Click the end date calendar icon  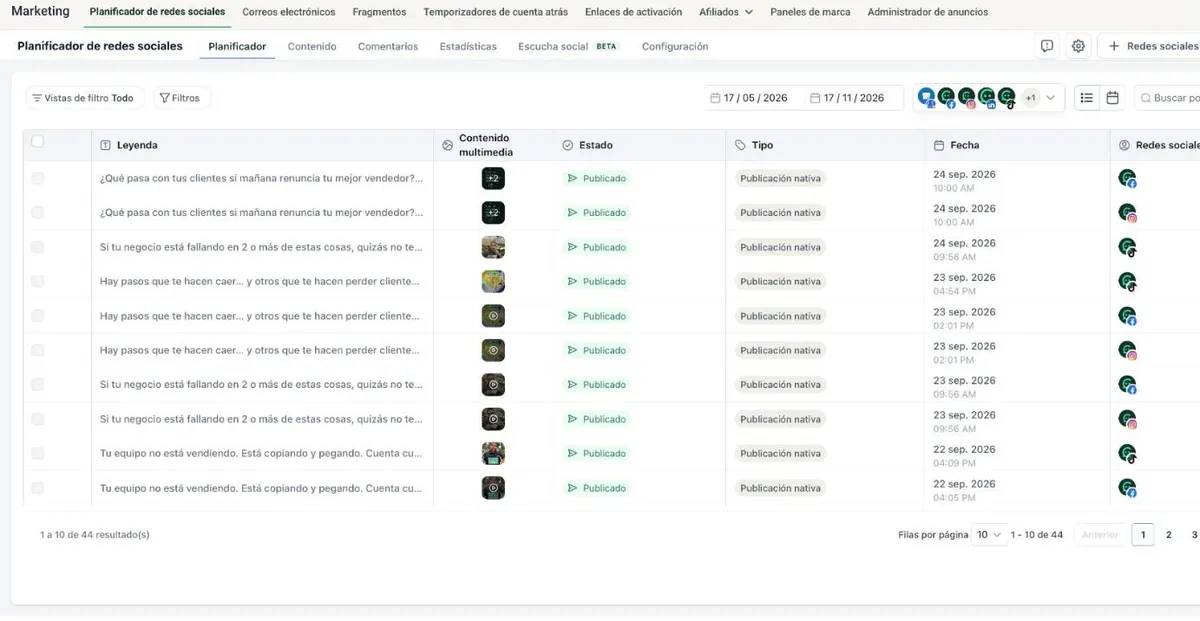pyautogui.click(x=815, y=98)
